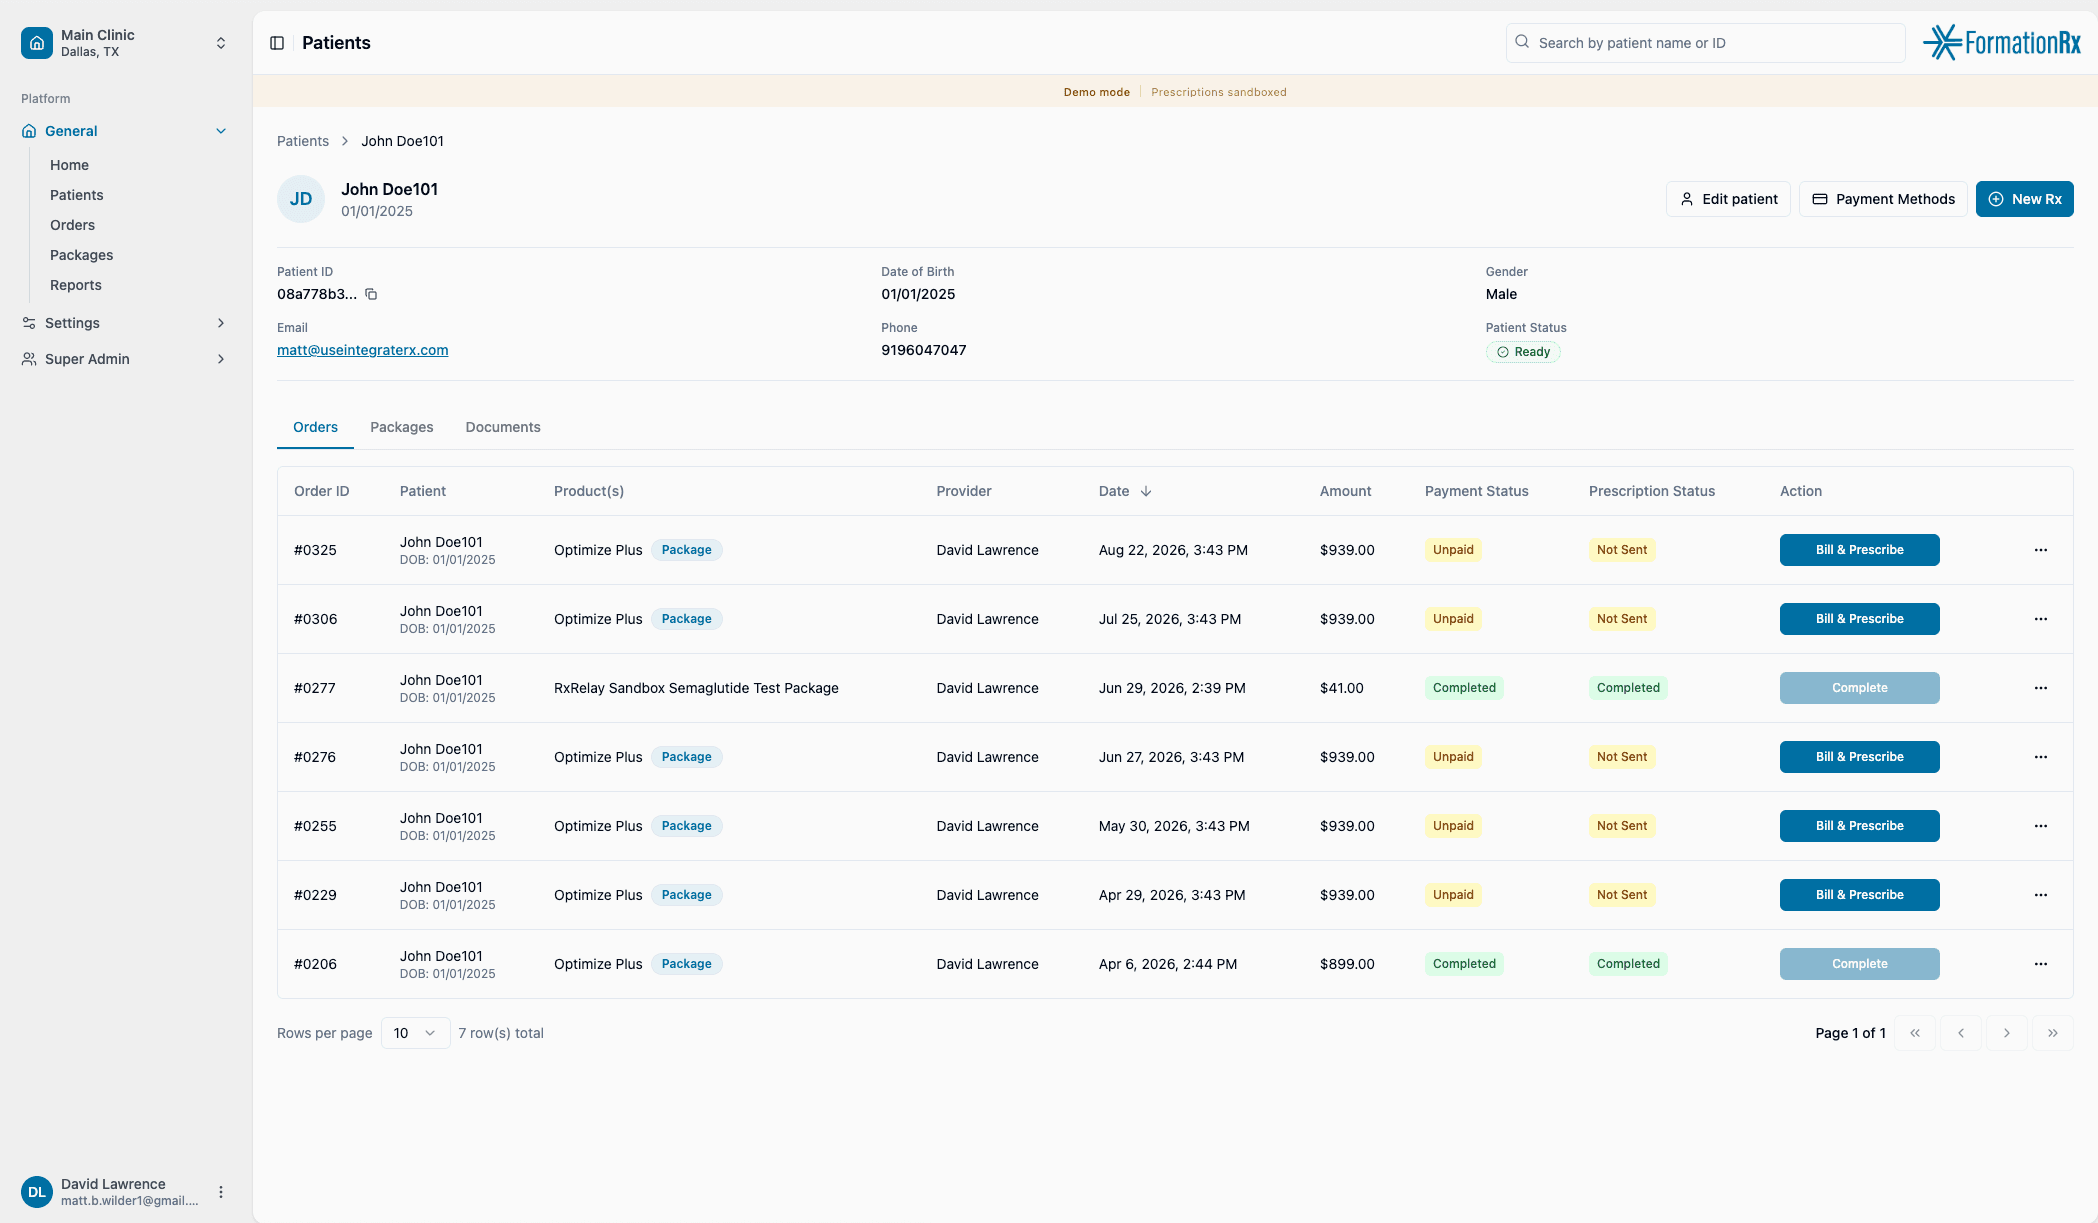Click the Main Clinic home icon
The image size is (2098, 1223).
coord(37,43)
